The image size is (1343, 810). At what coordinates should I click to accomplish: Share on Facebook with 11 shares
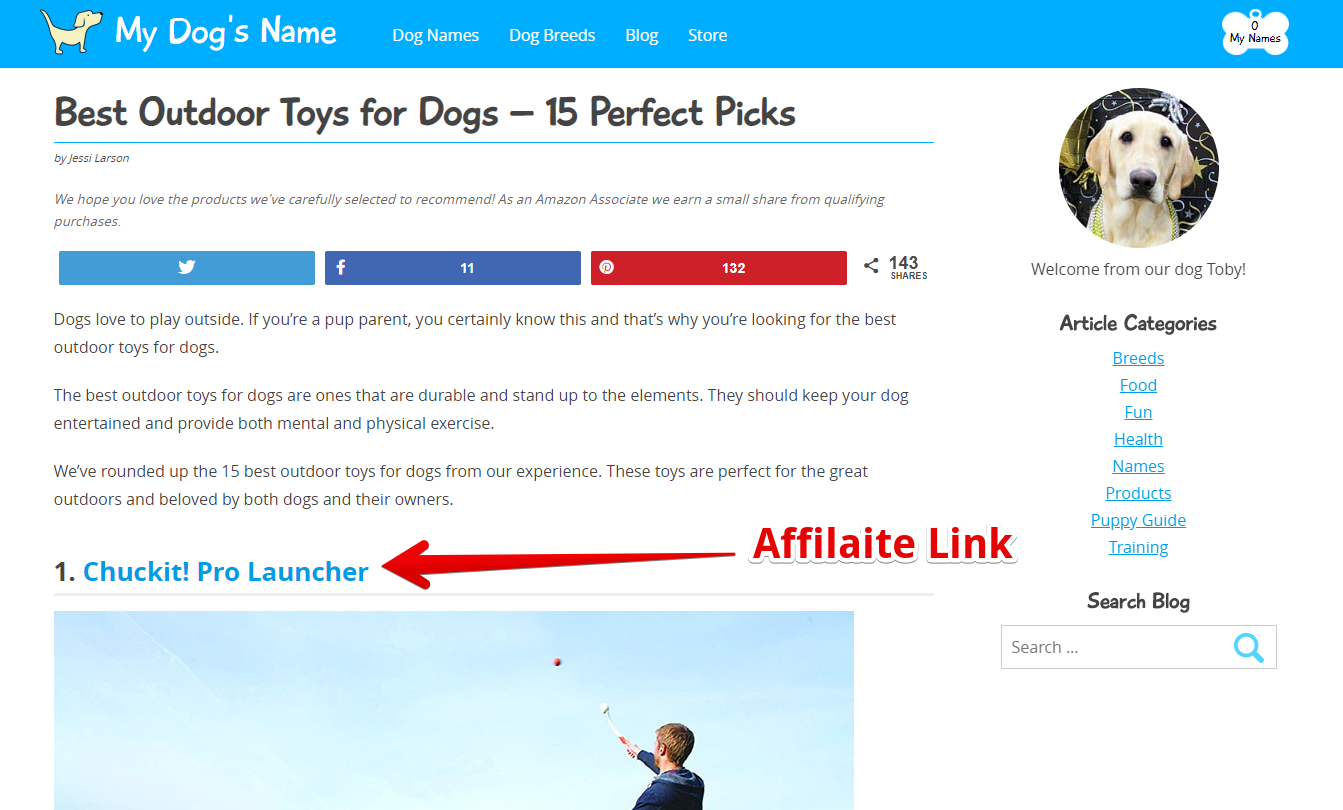click(x=453, y=268)
